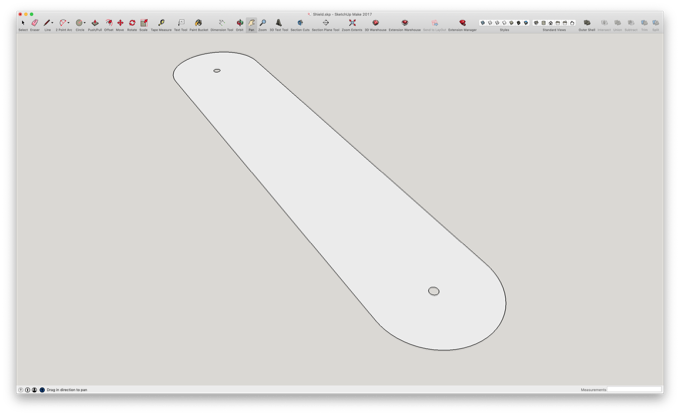Activate the Dimension Tool

(x=222, y=23)
